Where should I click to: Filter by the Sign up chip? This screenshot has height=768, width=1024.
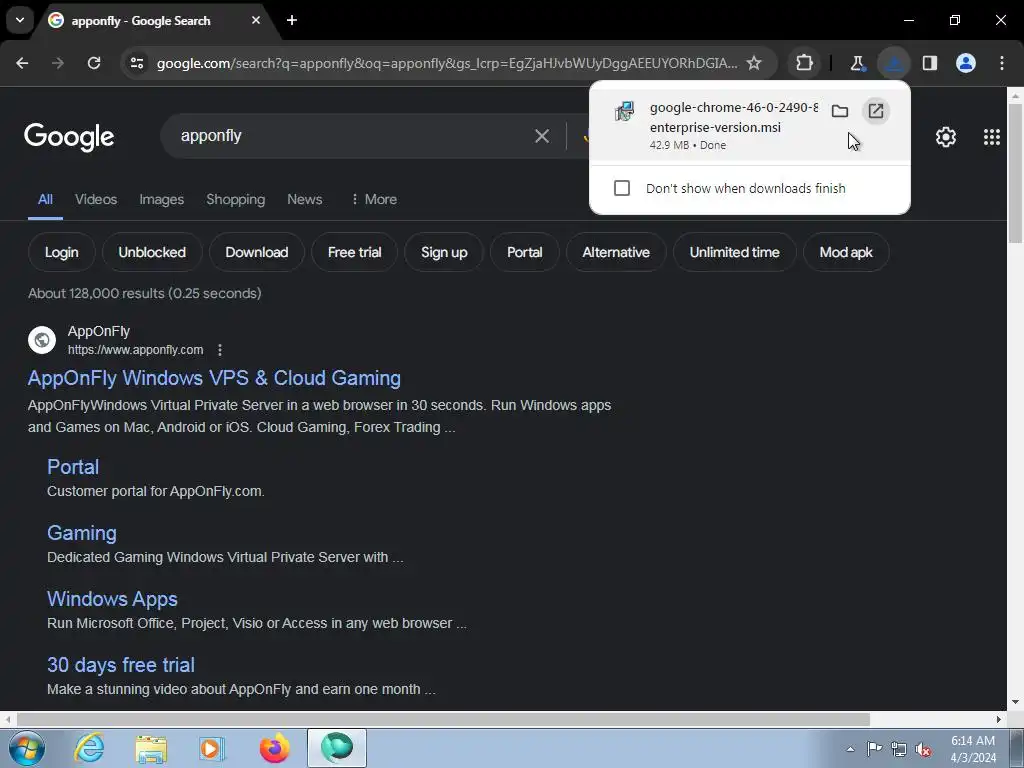(444, 252)
